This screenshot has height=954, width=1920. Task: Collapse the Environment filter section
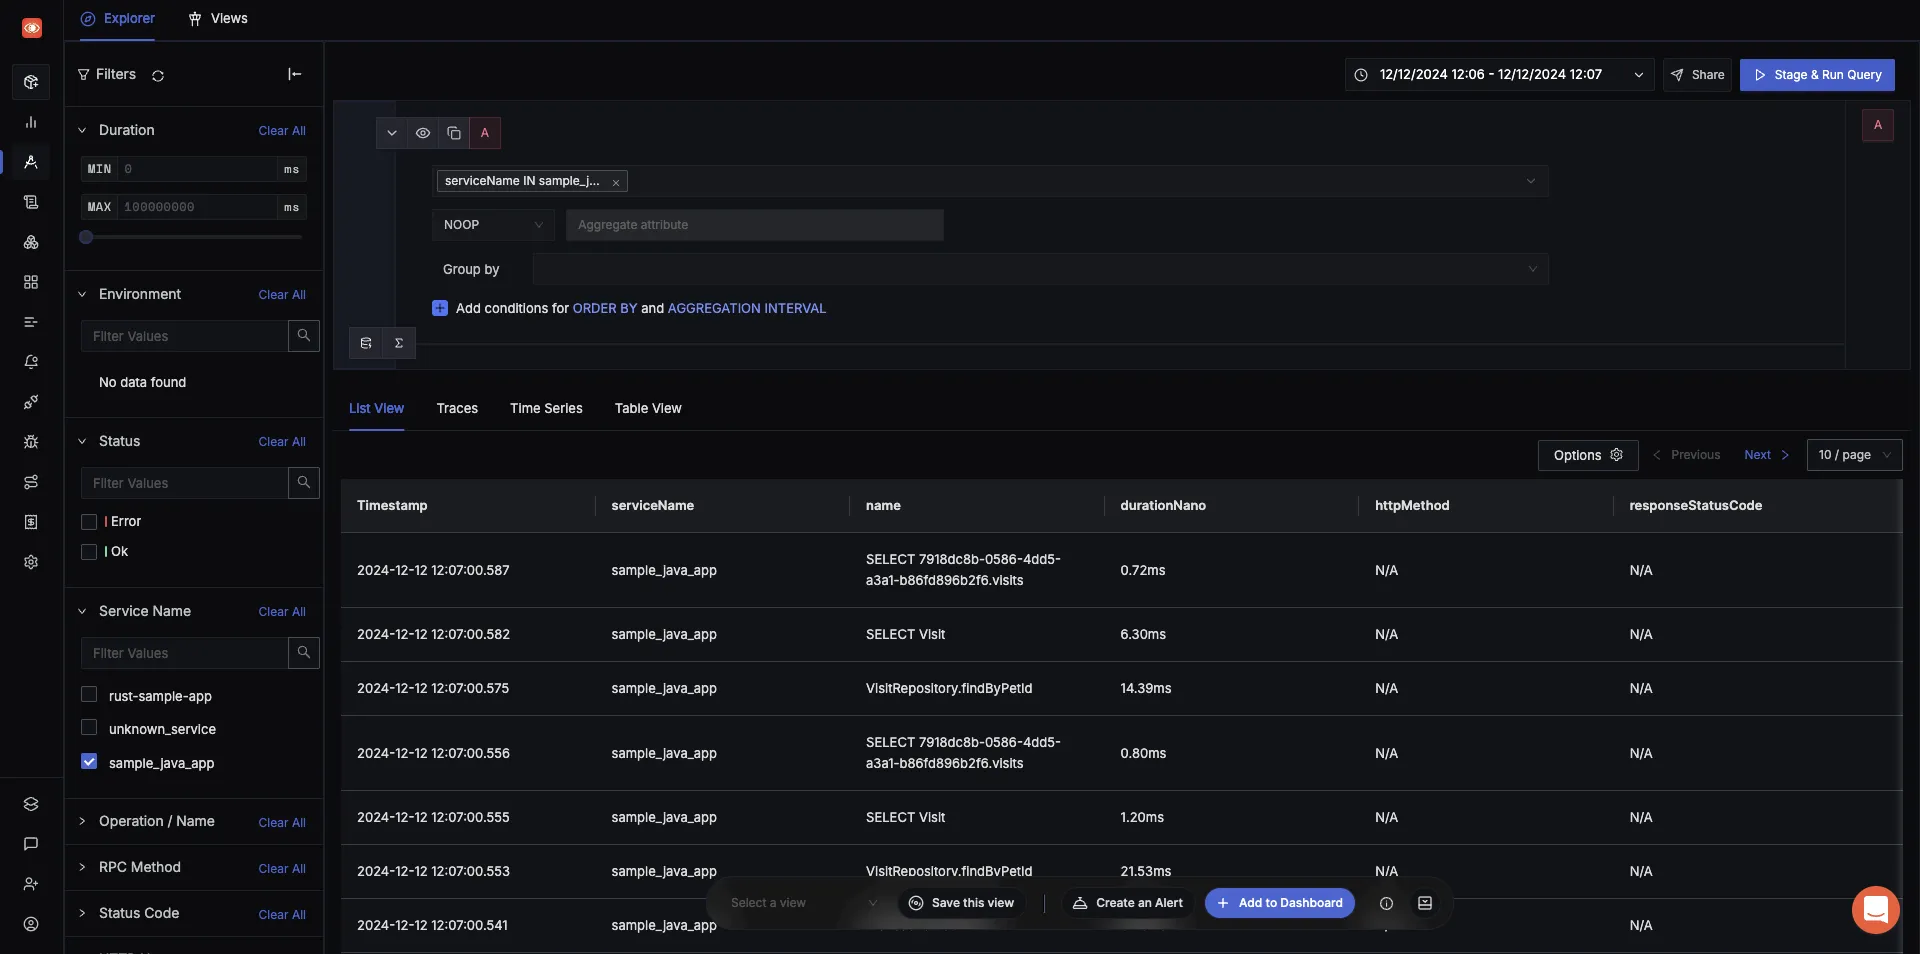pyautogui.click(x=82, y=294)
